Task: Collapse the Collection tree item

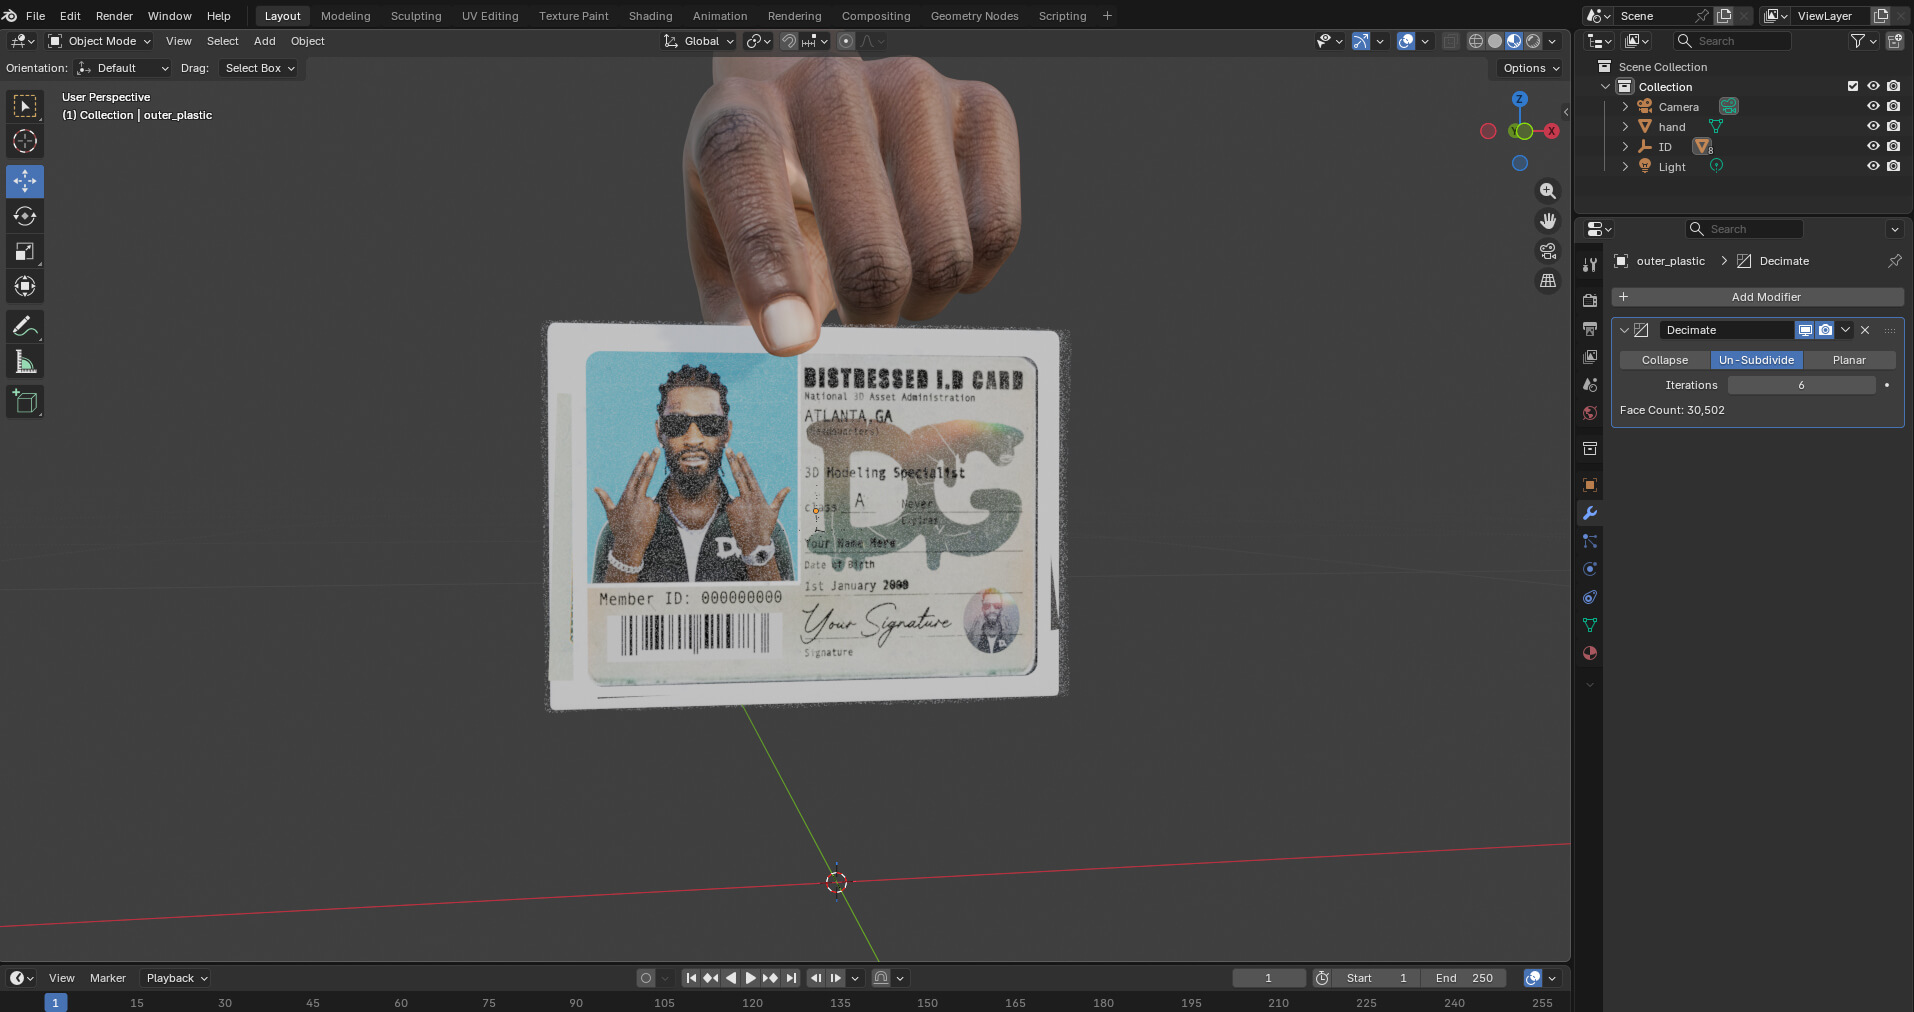Action: tap(1606, 86)
